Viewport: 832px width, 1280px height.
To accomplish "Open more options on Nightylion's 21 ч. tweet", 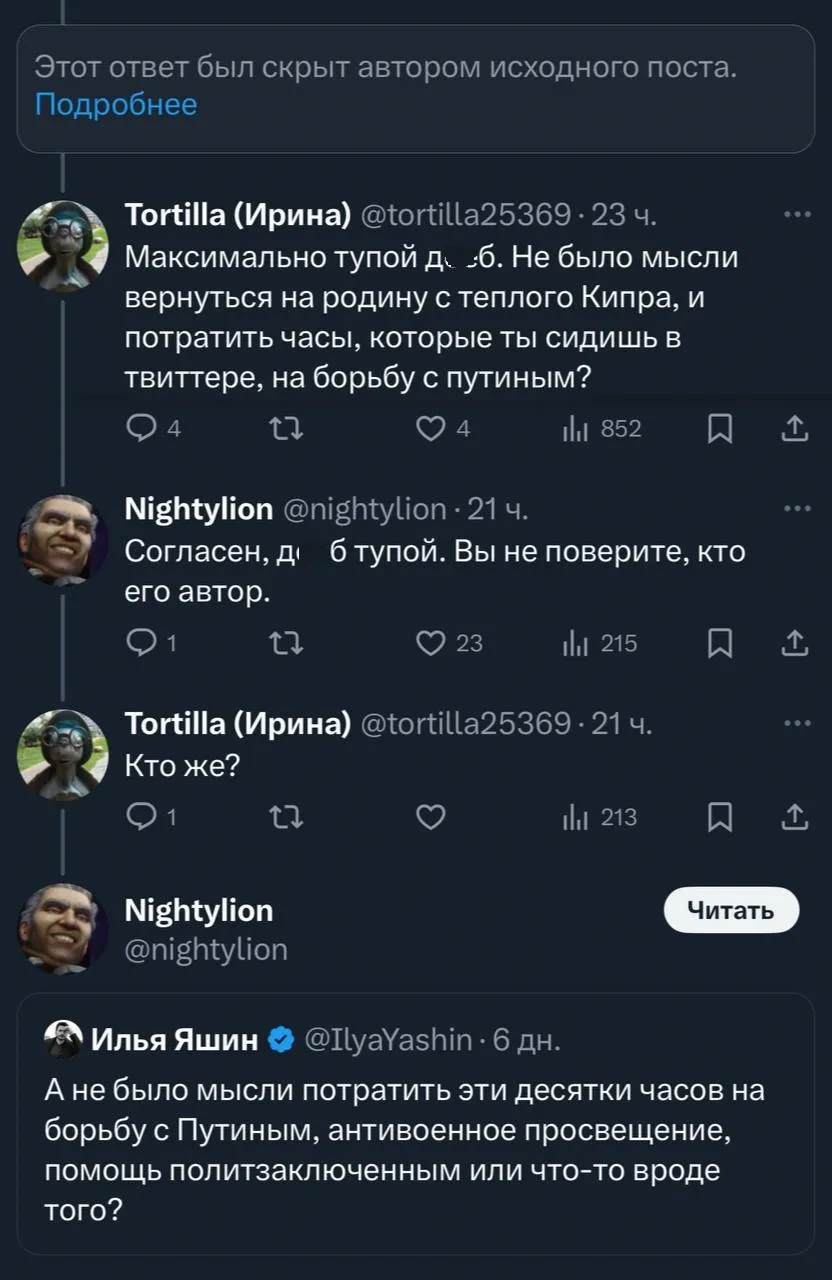I will [x=797, y=509].
